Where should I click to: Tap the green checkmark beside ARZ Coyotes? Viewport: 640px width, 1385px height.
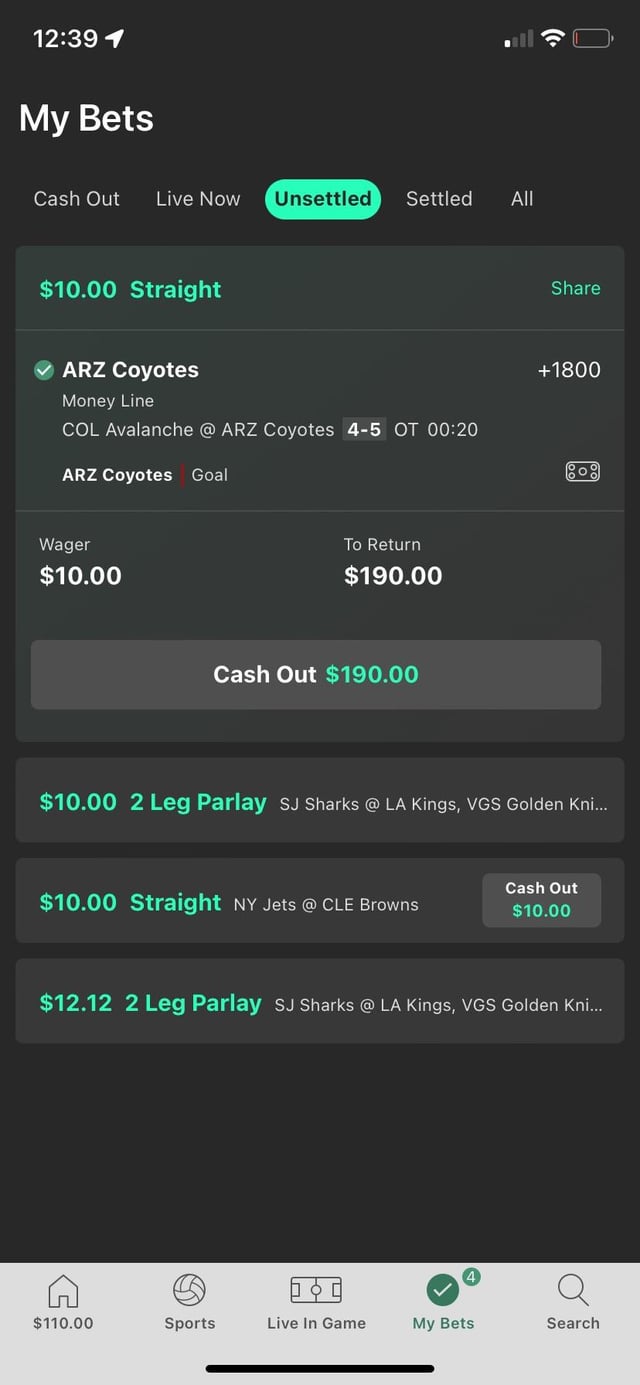tap(44, 370)
